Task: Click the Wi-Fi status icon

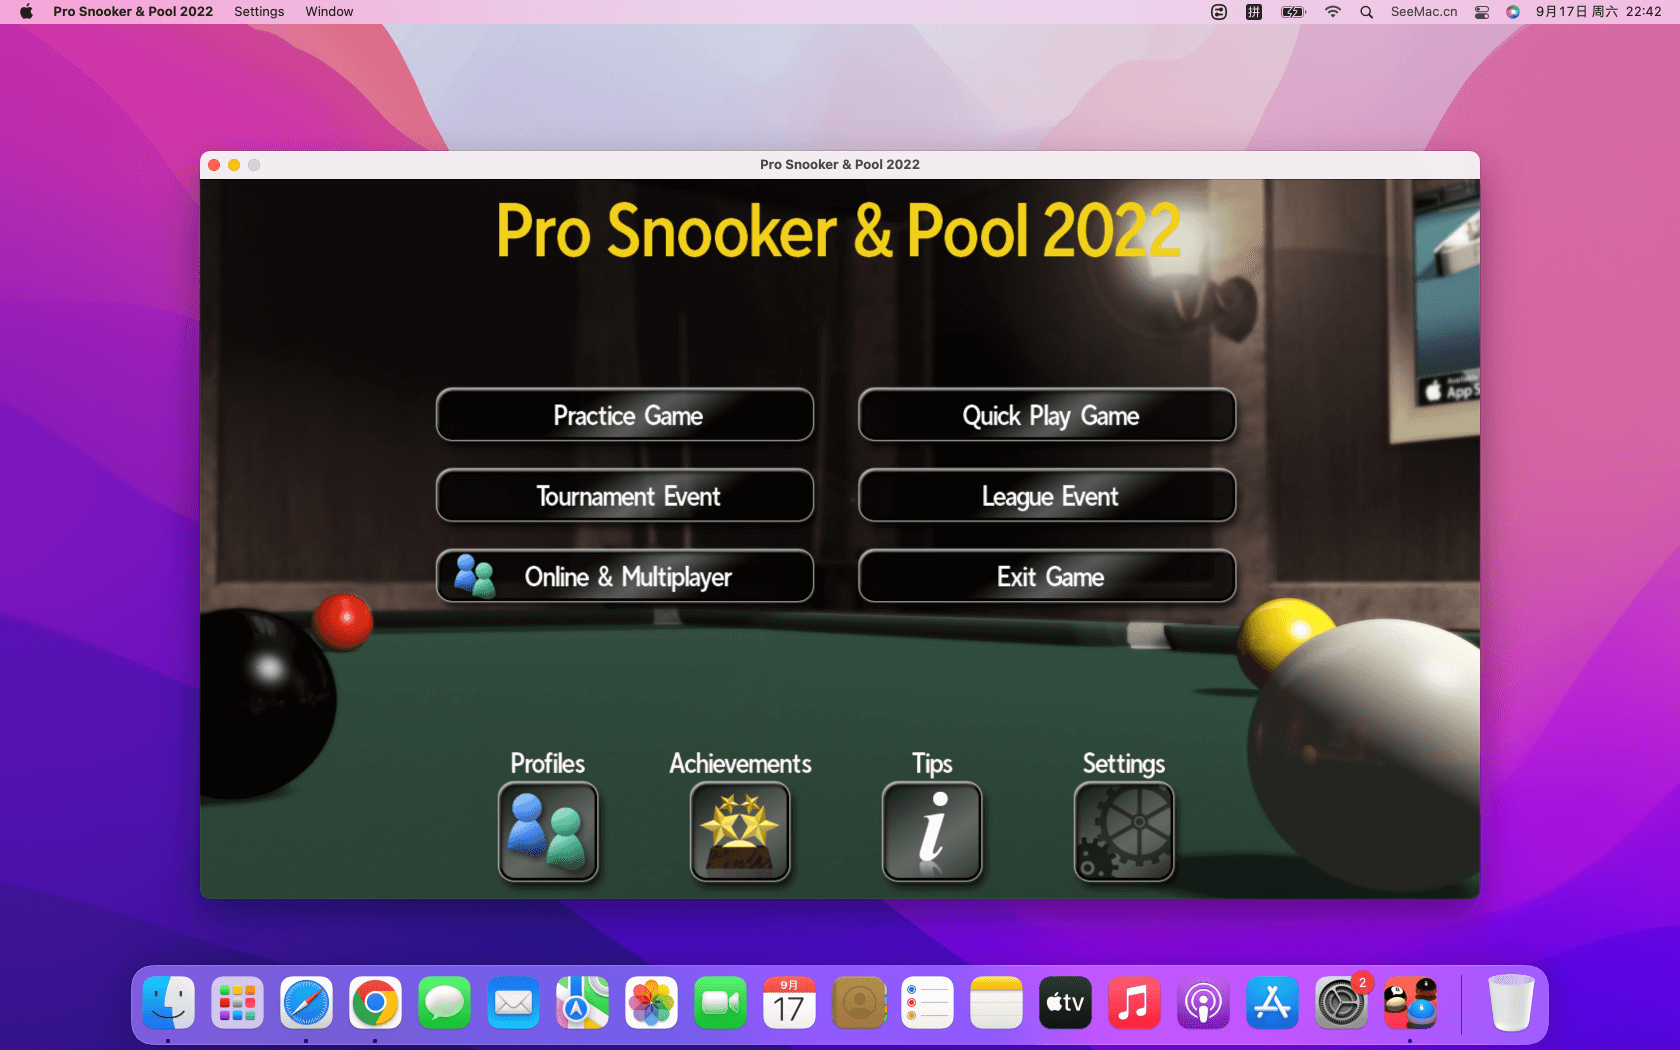Action: pyautogui.click(x=1332, y=12)
